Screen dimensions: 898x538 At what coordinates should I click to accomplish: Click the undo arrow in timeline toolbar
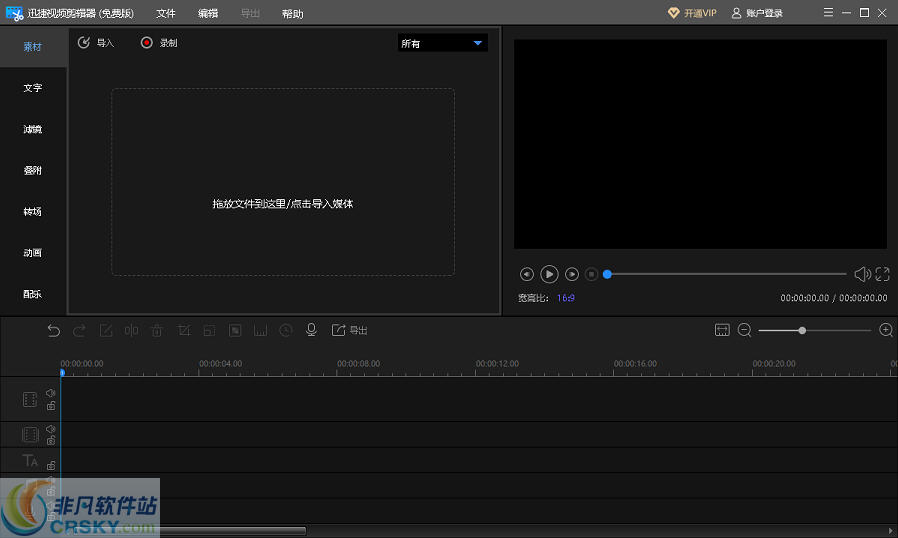[54, 330]
